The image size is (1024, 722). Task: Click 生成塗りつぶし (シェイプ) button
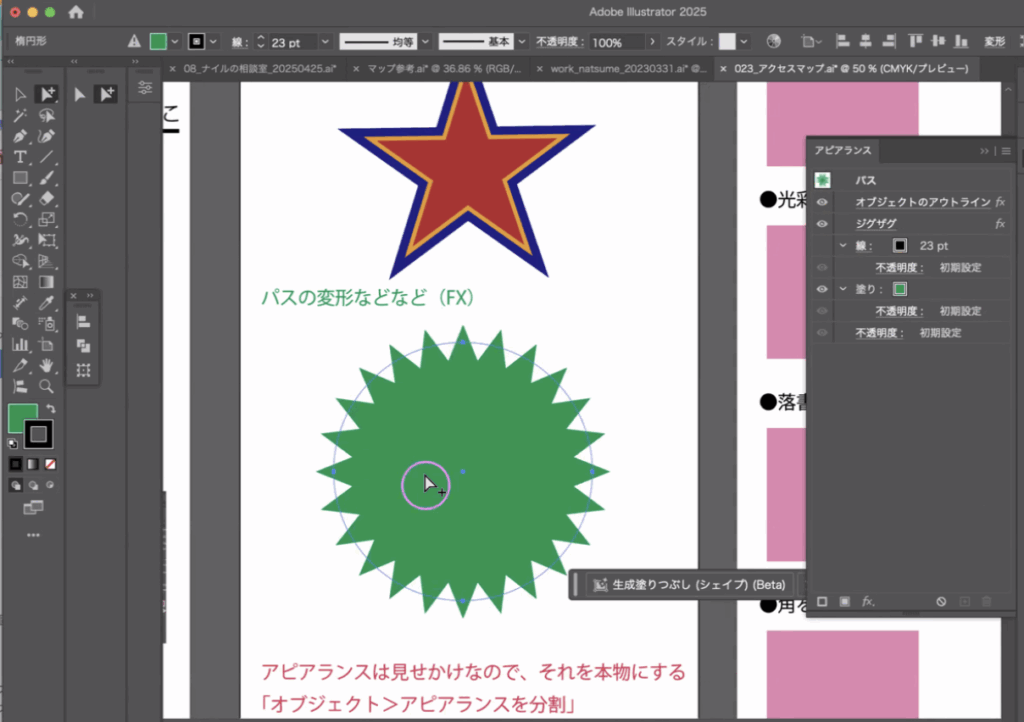[x=688, y=585]
